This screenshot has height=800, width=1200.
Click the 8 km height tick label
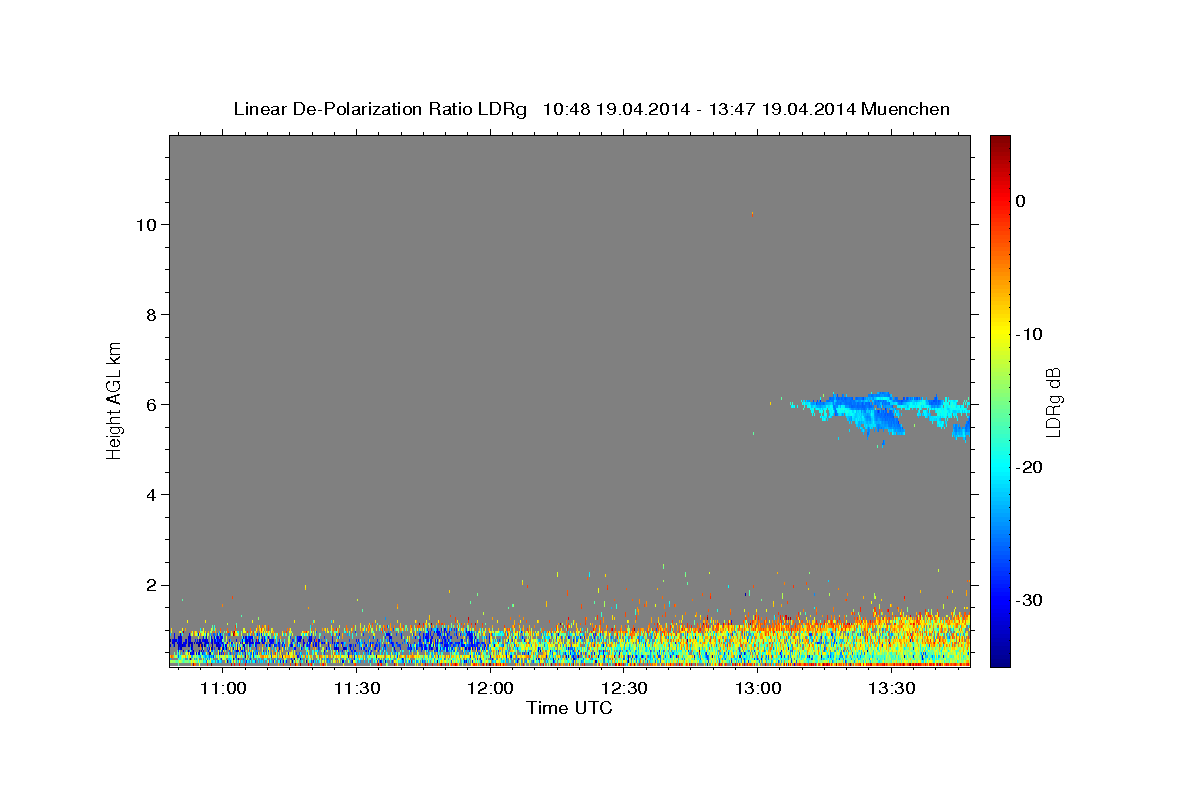point(152,314)
